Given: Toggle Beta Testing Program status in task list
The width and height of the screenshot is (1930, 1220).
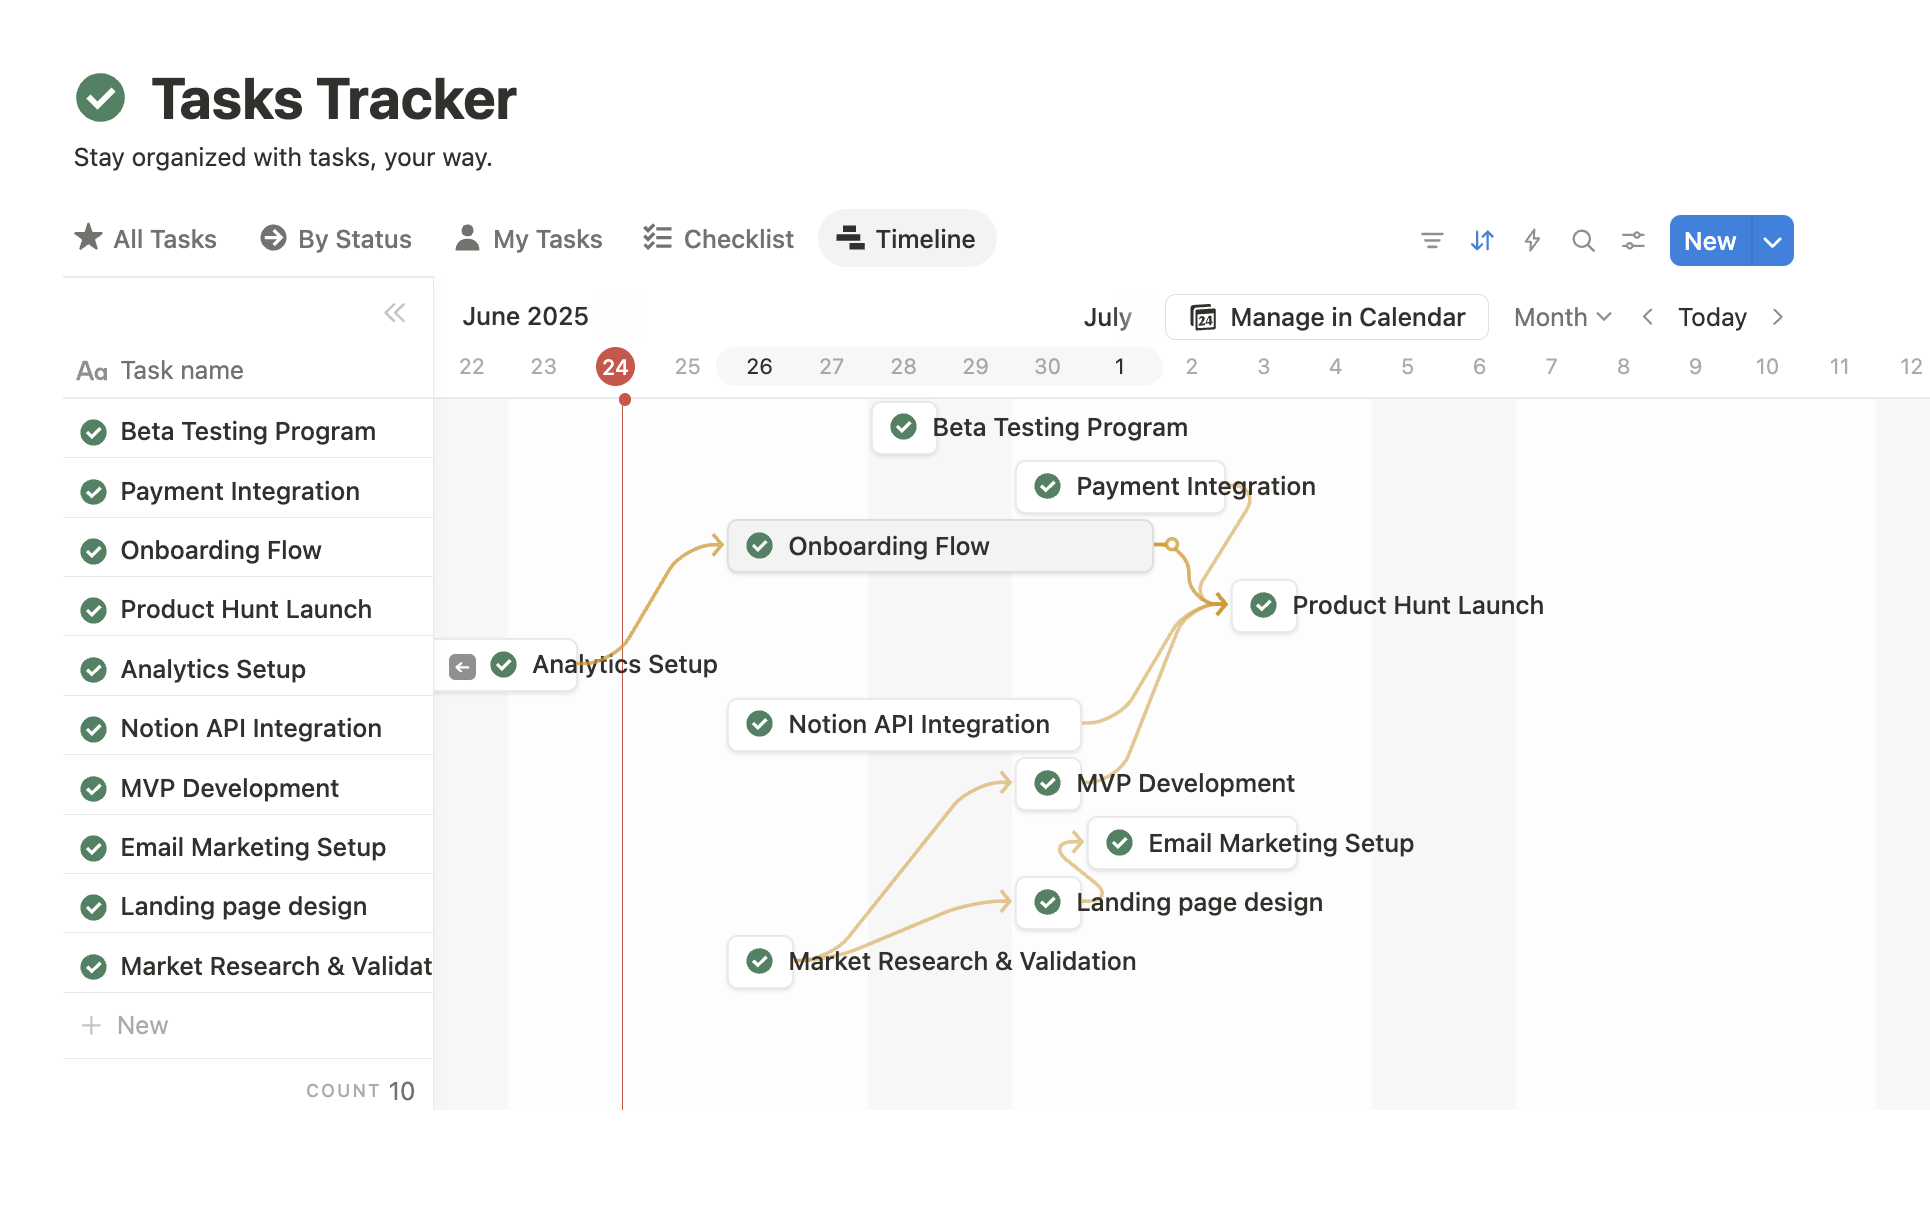Looking at the screenshot, I should click(94, 432).
